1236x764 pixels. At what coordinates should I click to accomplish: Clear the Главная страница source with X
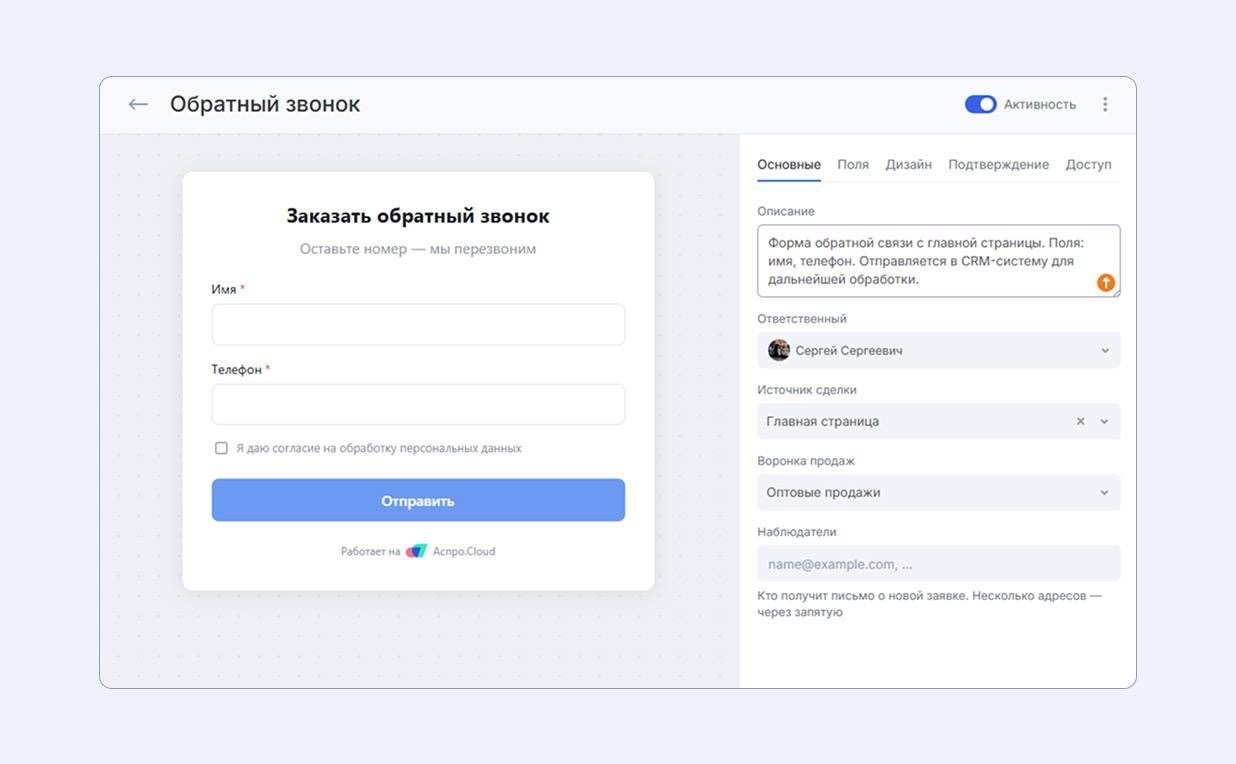tap(1080, 421)
